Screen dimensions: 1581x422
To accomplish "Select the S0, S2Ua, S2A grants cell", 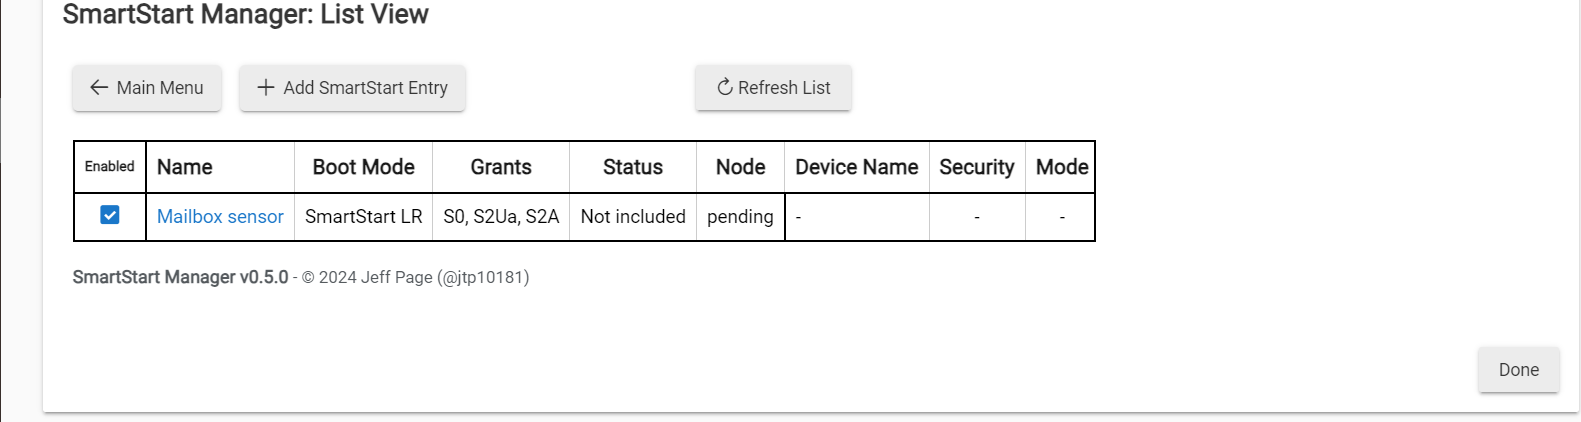I will 501,217.
